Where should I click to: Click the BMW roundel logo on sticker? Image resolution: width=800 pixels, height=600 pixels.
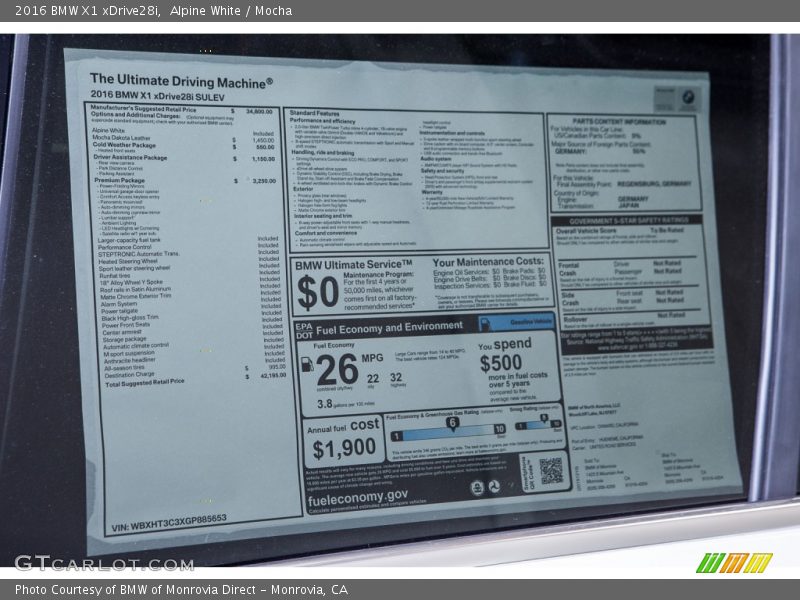(690, 98)
